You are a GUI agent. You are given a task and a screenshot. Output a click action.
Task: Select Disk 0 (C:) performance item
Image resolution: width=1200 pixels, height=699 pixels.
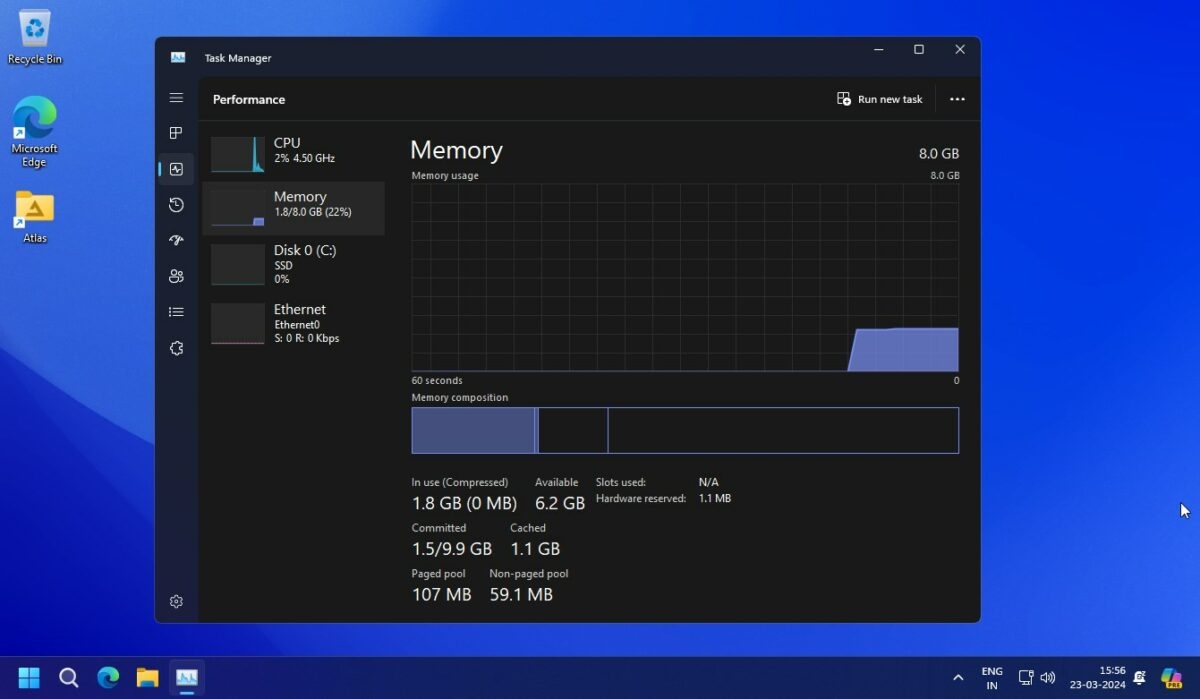pos(293,263)
